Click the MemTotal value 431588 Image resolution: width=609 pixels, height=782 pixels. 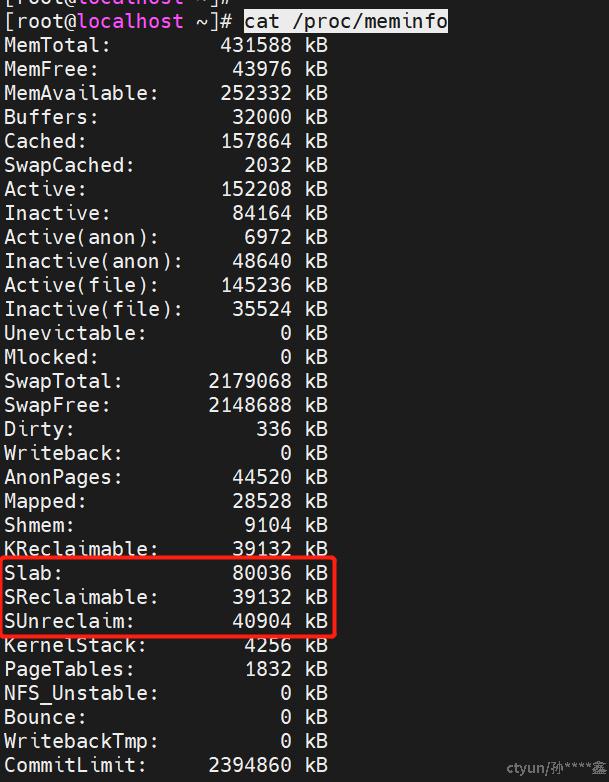256,45
